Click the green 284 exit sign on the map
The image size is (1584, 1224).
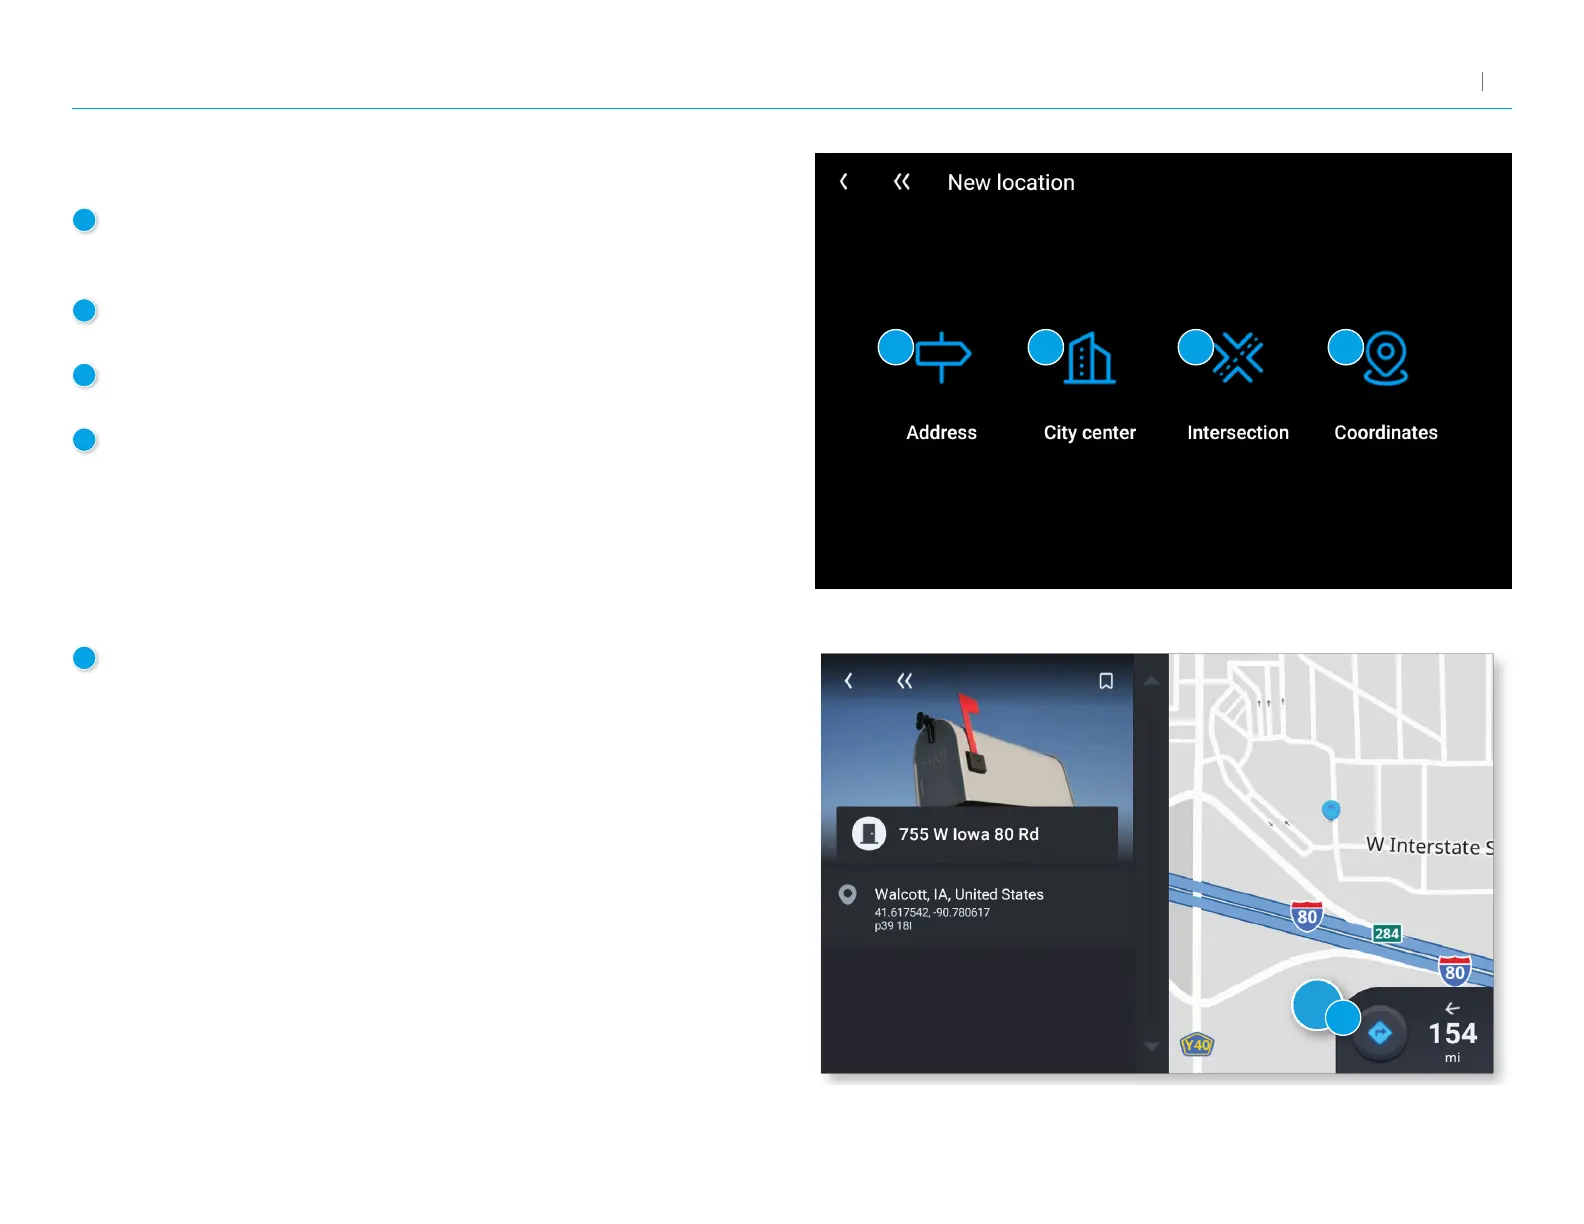[x=1386, y=933]
